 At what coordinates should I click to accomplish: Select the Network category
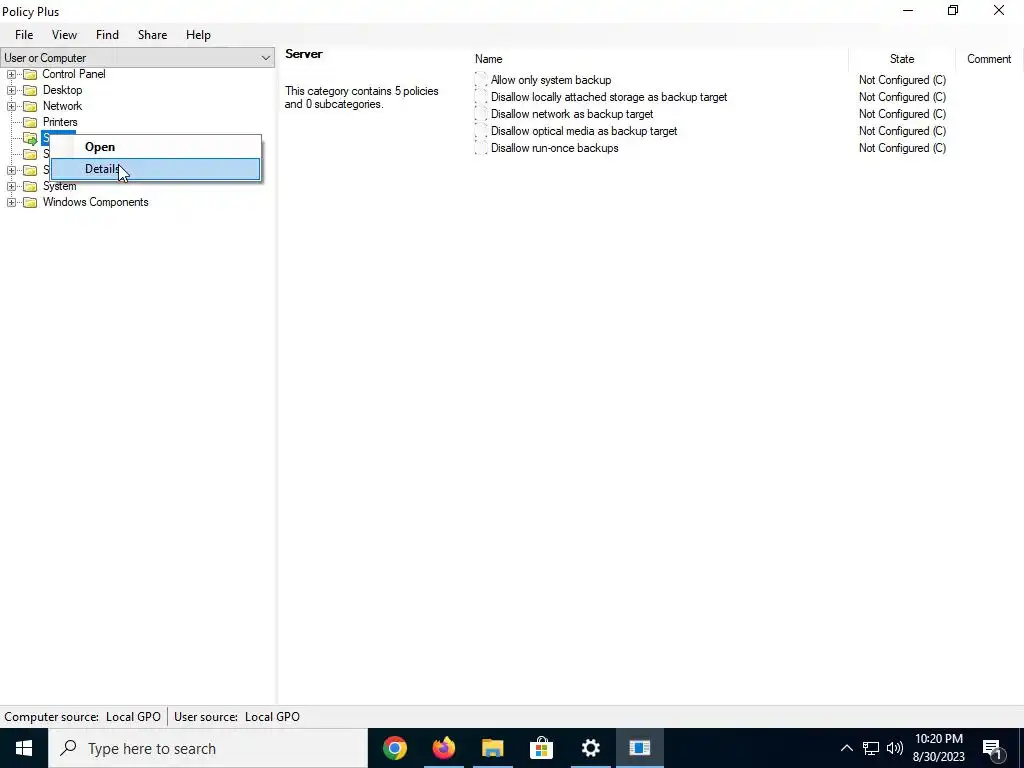pyautogui.click(x=62, y=106)
